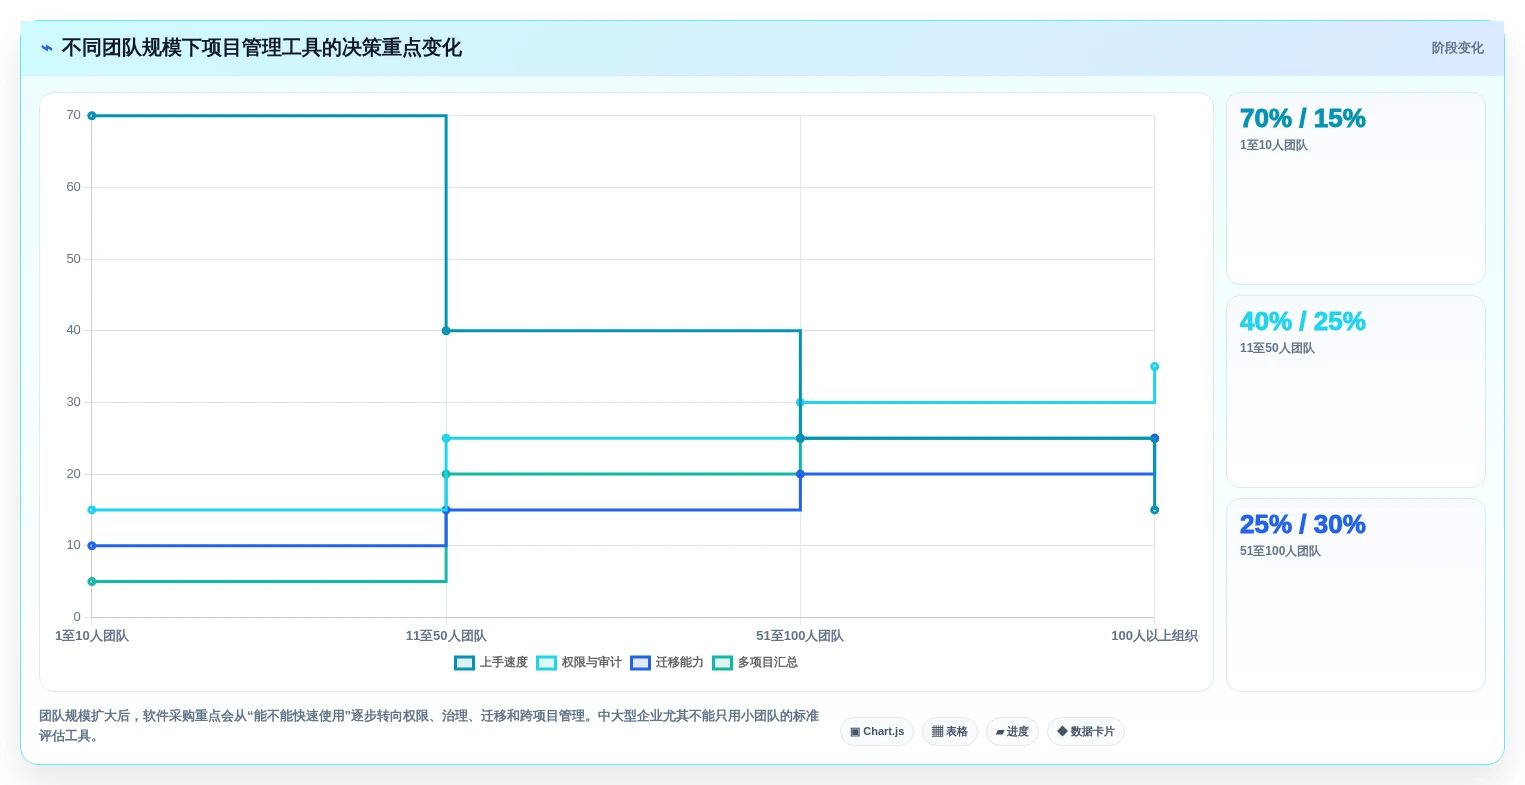
Task: Click the 25% / 30% data card
Action: (1355, 594)
